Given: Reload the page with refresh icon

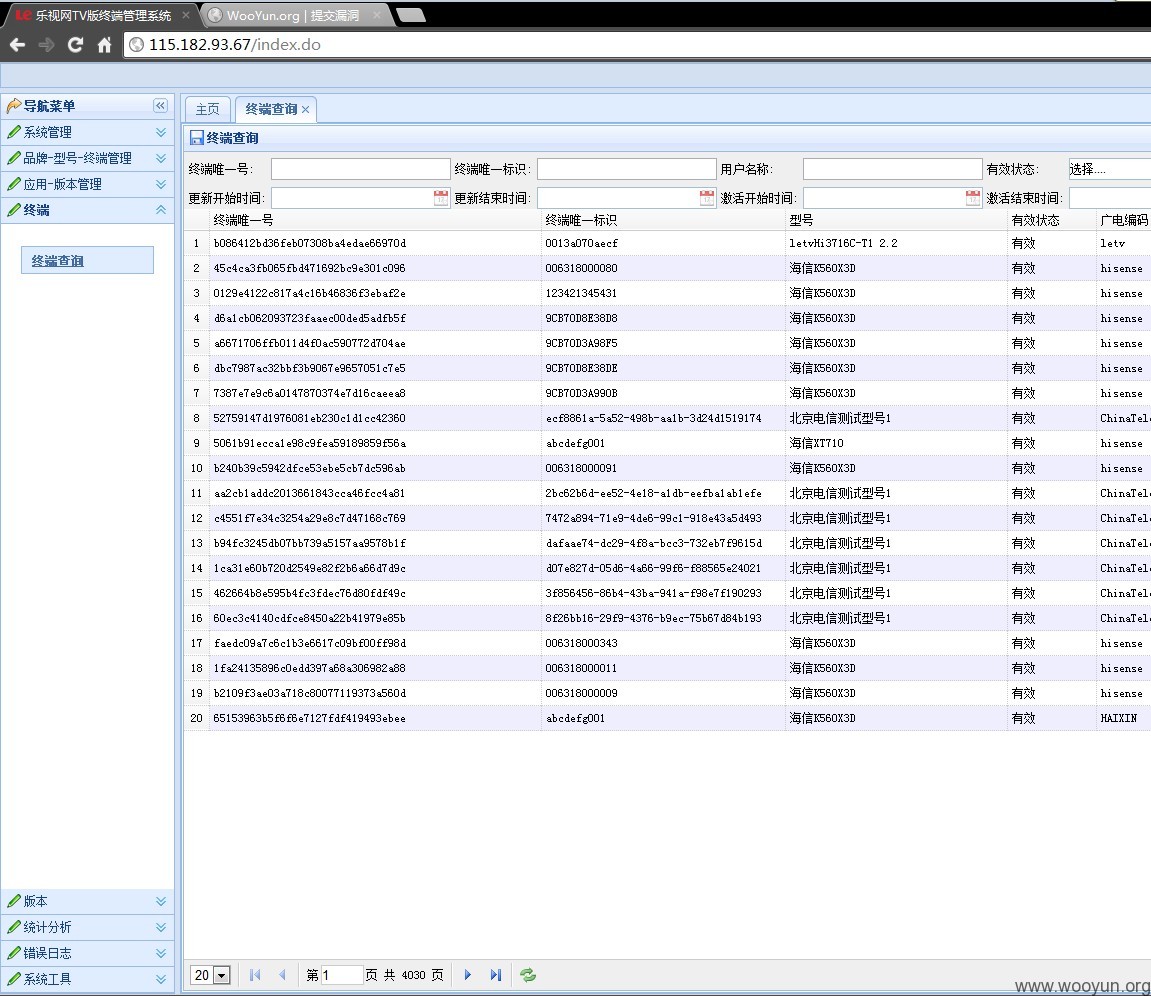Looking at the screenshot, I should pyautogui.click(x=75, y=45).
